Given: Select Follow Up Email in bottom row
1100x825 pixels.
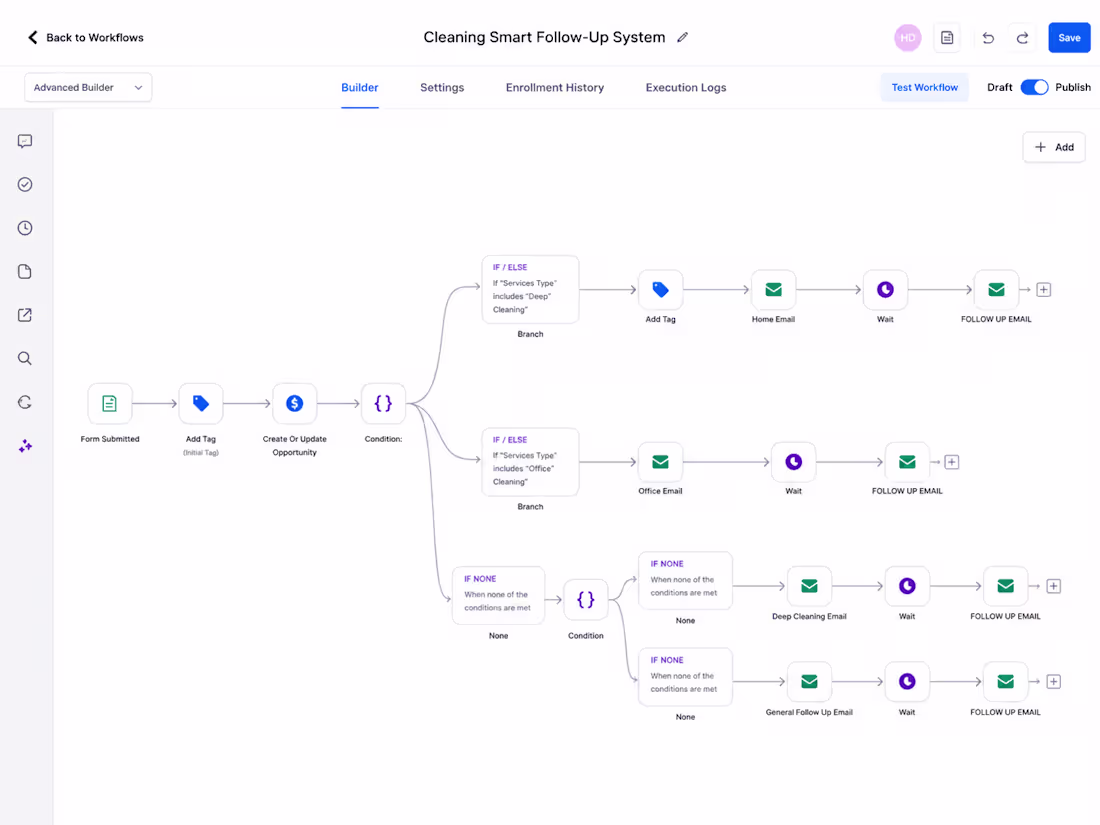Looking at the screenshot, I should [x=1005, y=681].
